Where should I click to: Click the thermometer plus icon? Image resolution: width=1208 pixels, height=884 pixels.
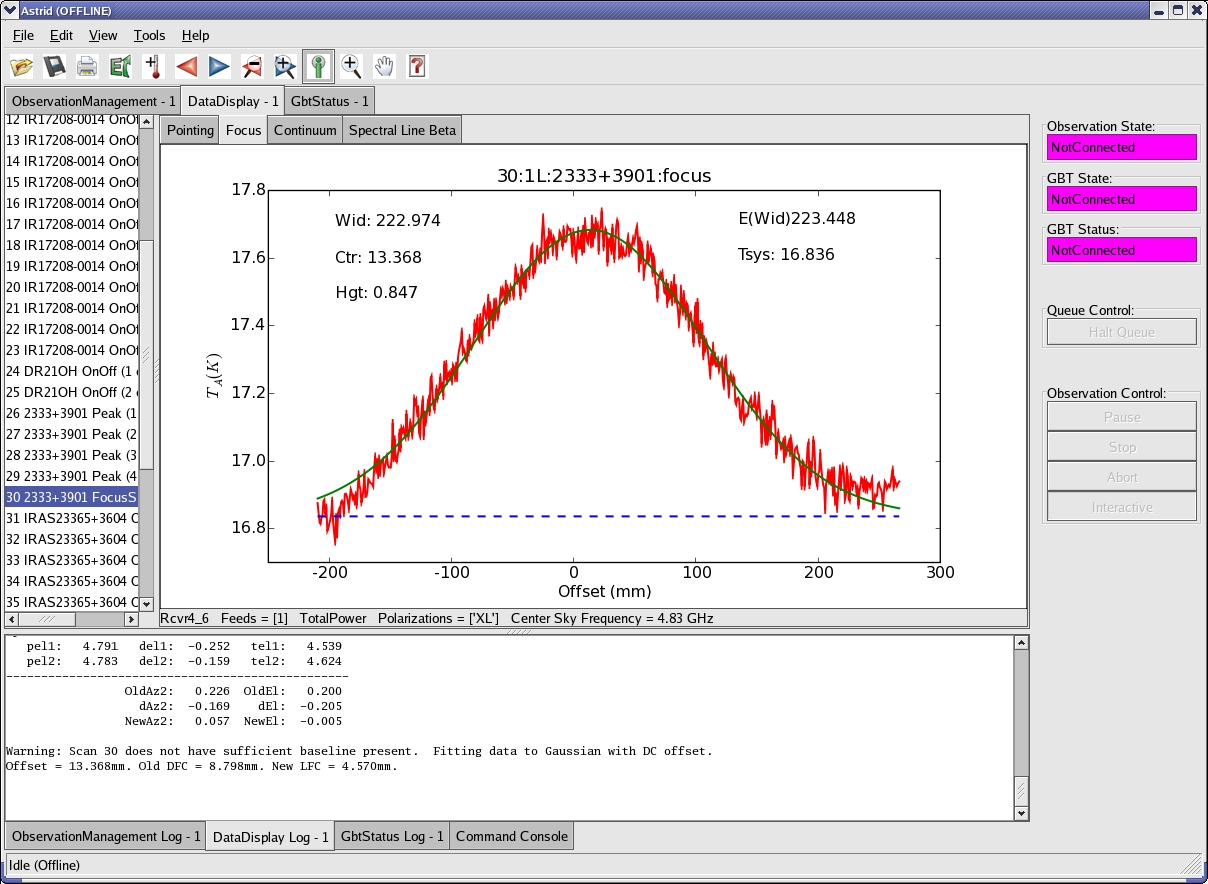point(153,67)
